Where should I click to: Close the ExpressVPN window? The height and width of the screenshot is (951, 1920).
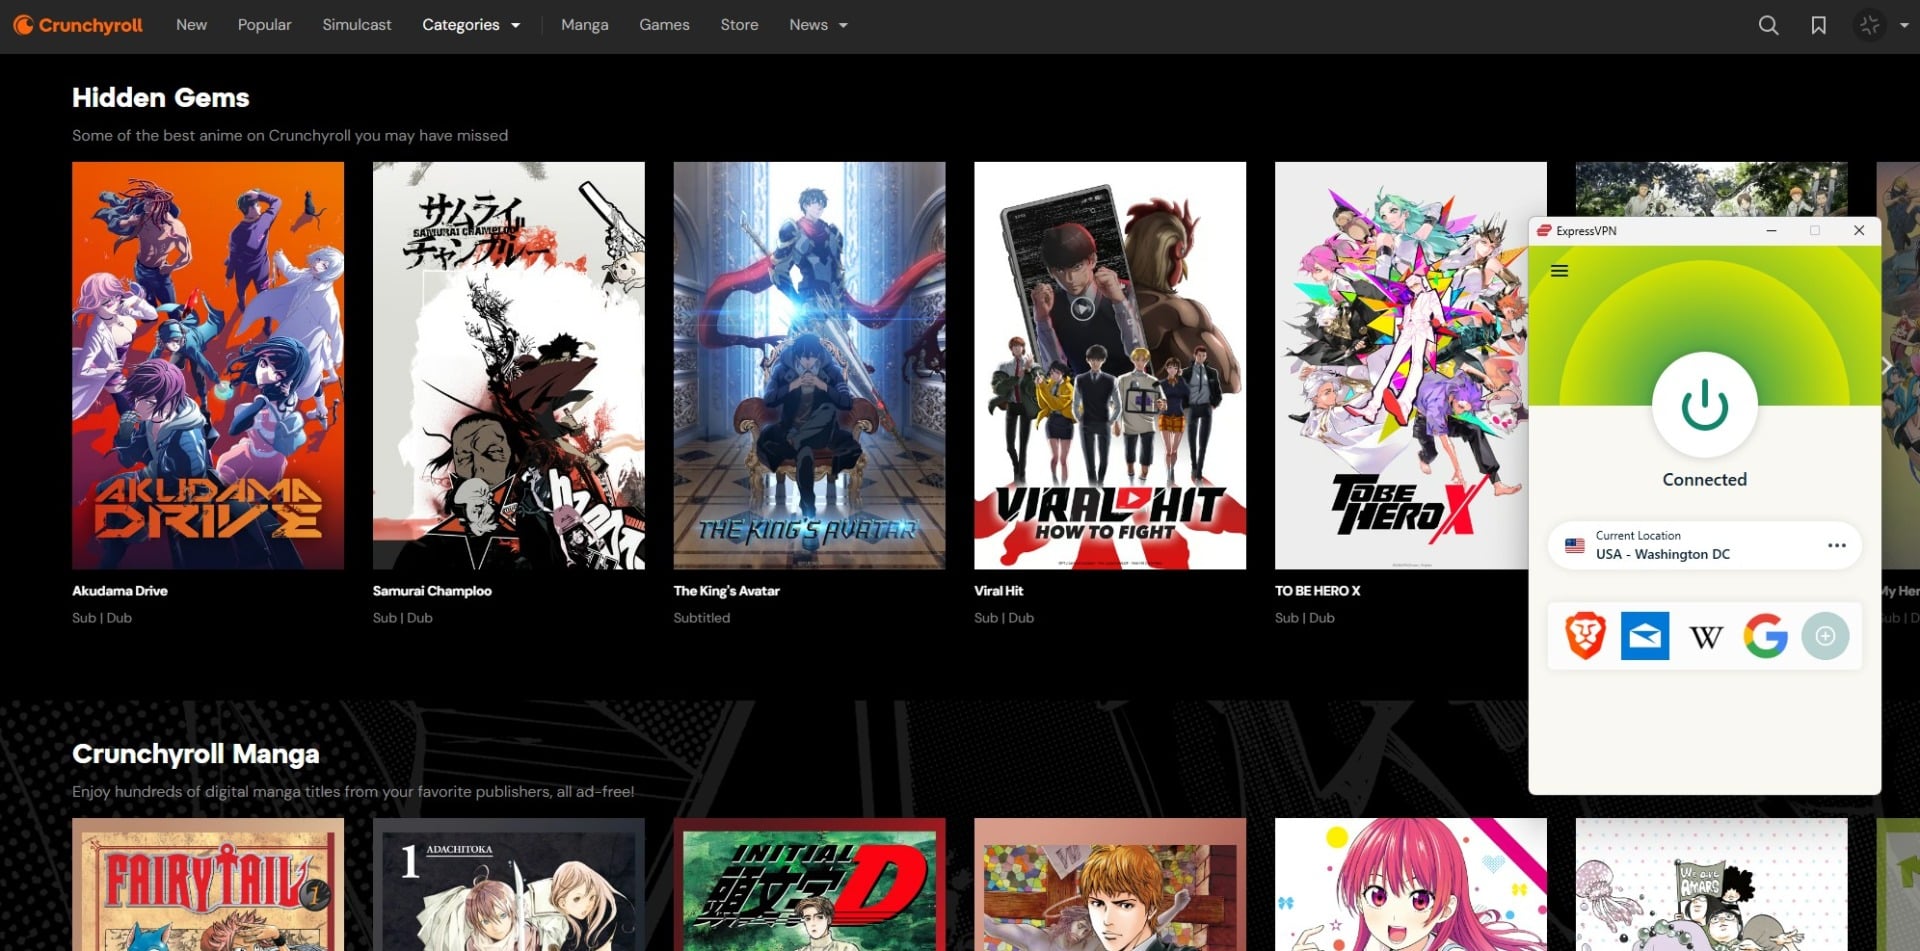[1859, 231]
